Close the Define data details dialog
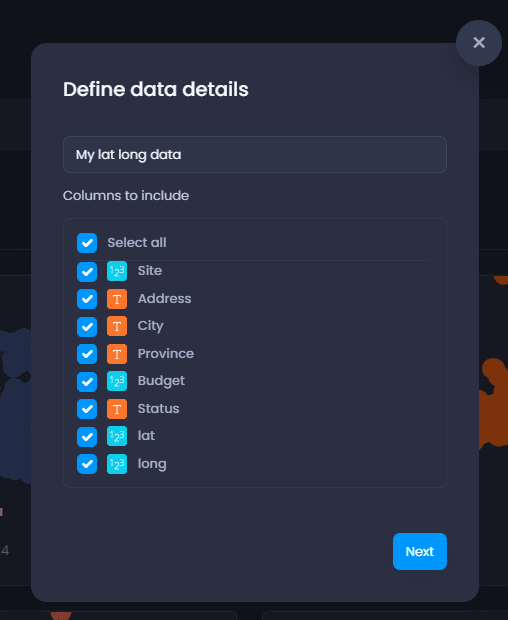 pyautogui.click(x=479, y=43)
